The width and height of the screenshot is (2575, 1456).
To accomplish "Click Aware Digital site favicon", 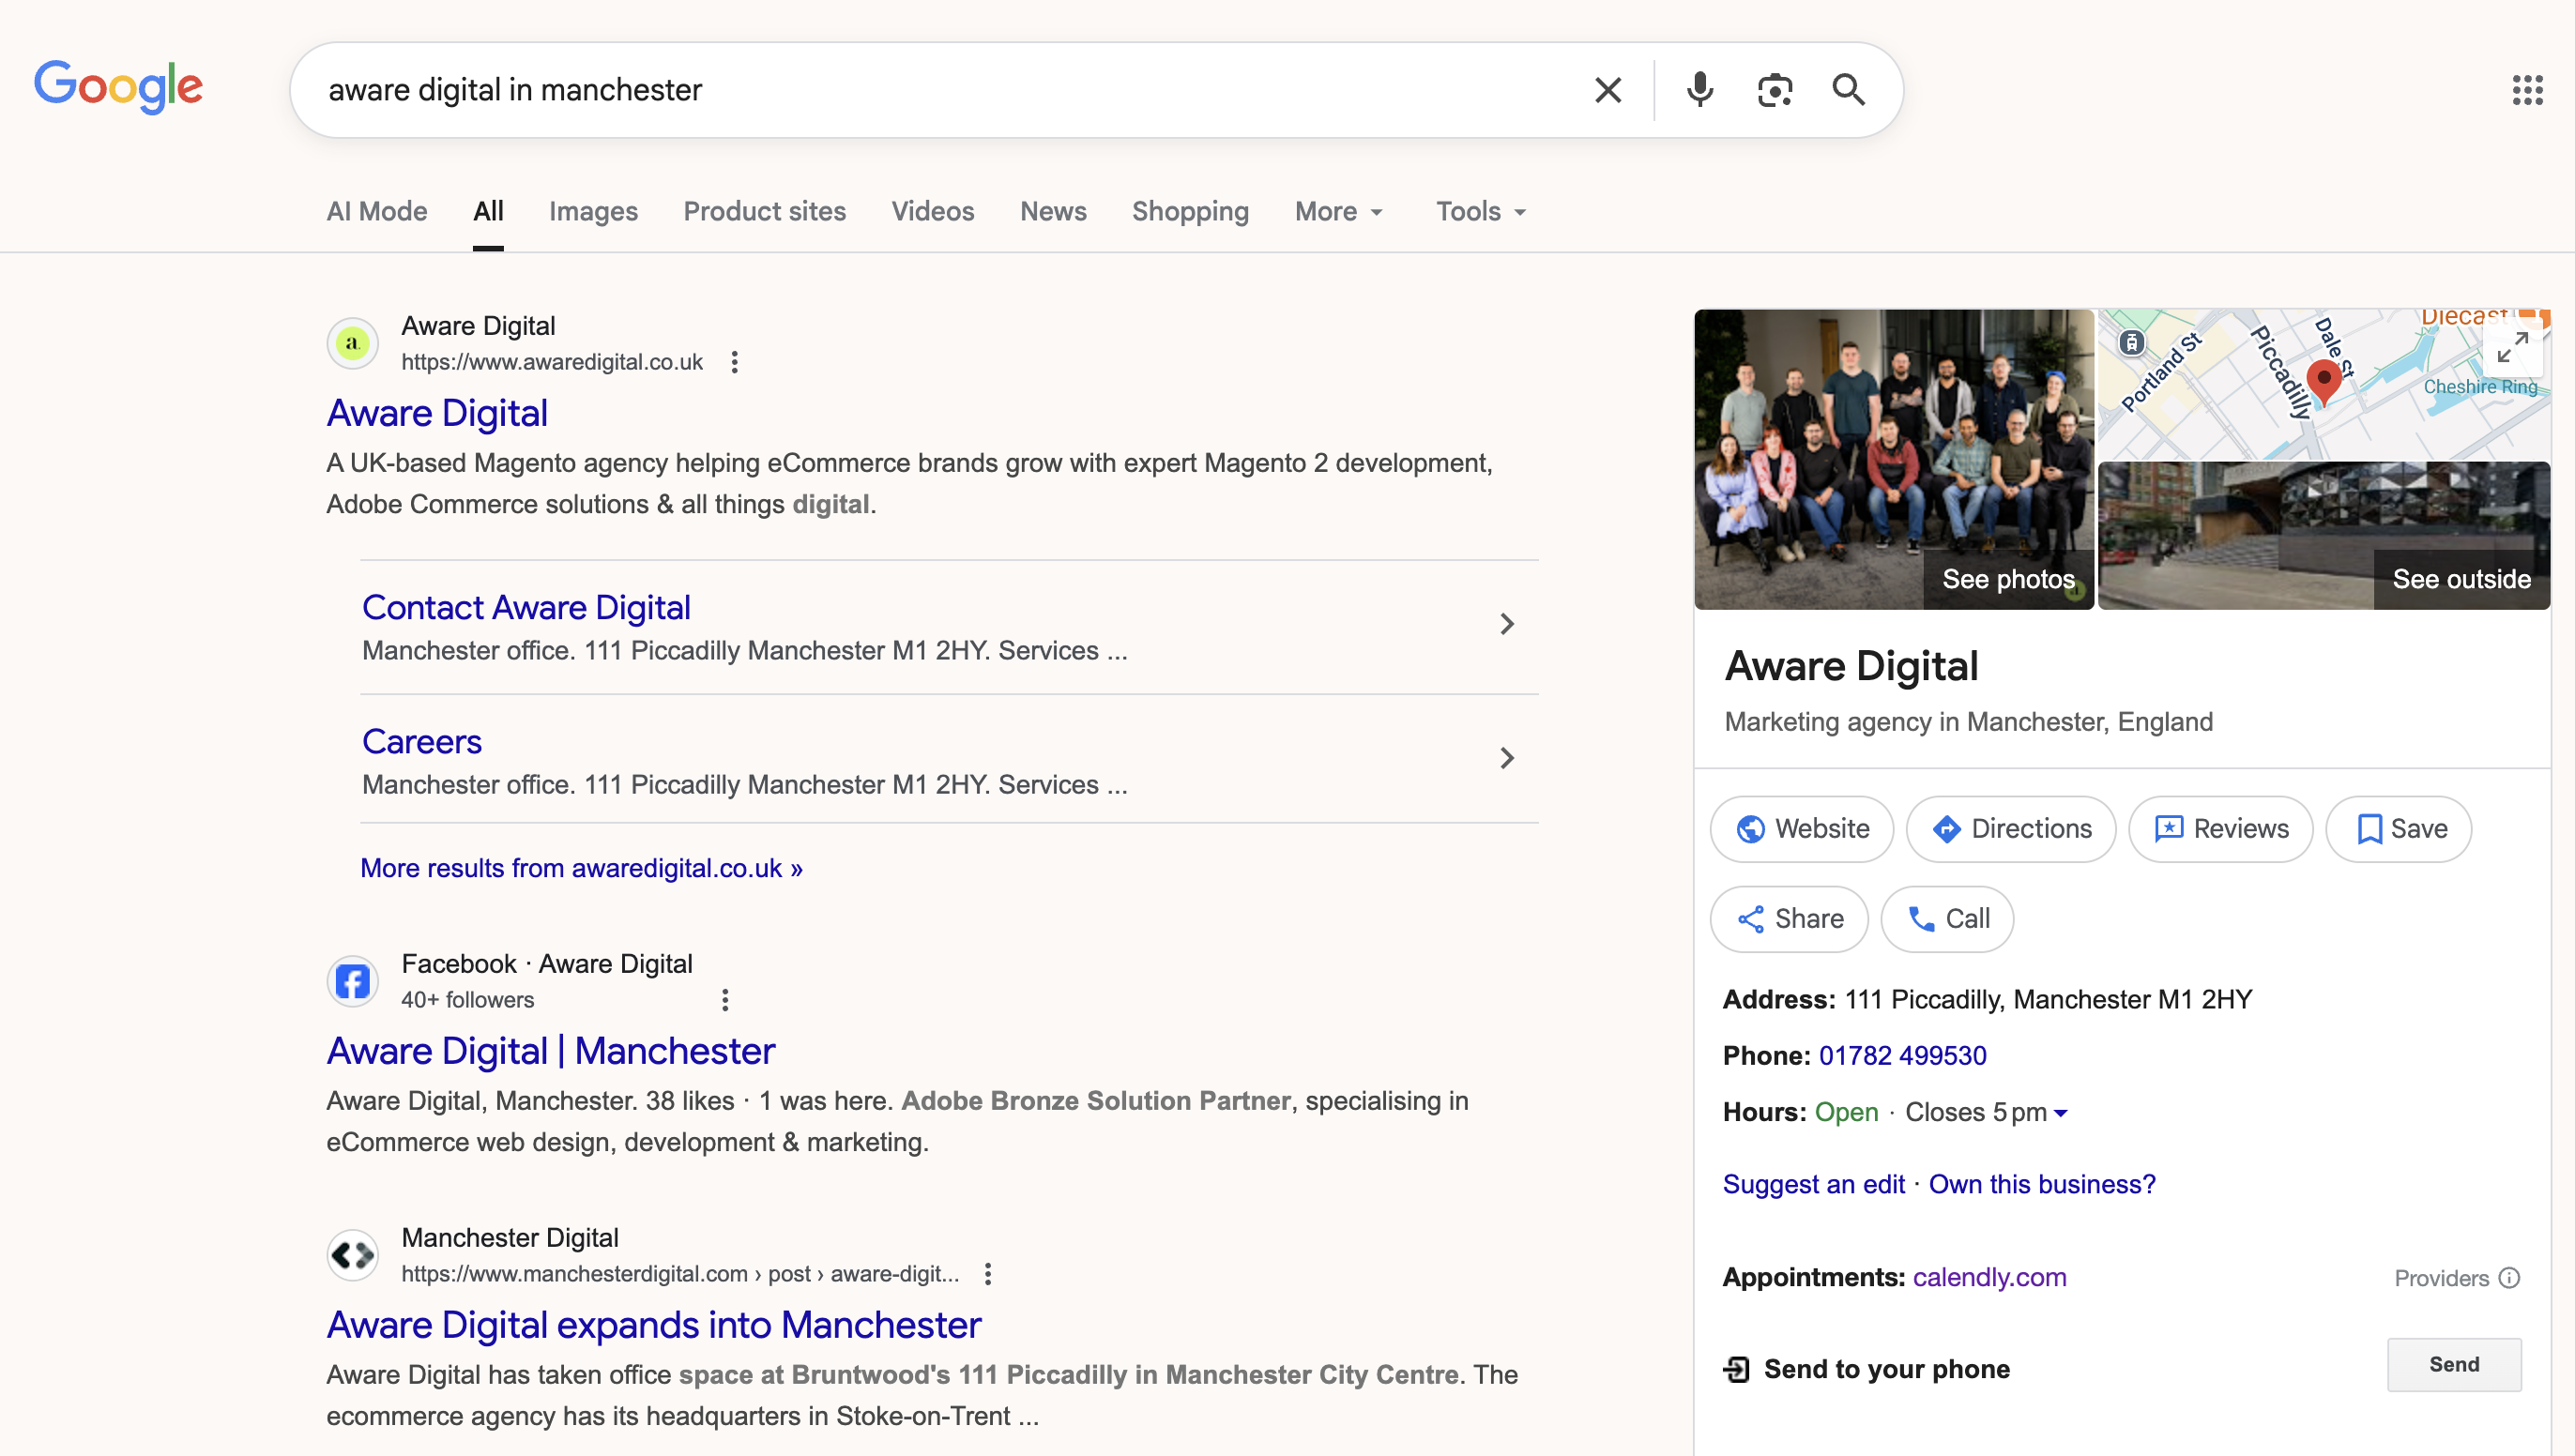I will (x=352, y=344).
